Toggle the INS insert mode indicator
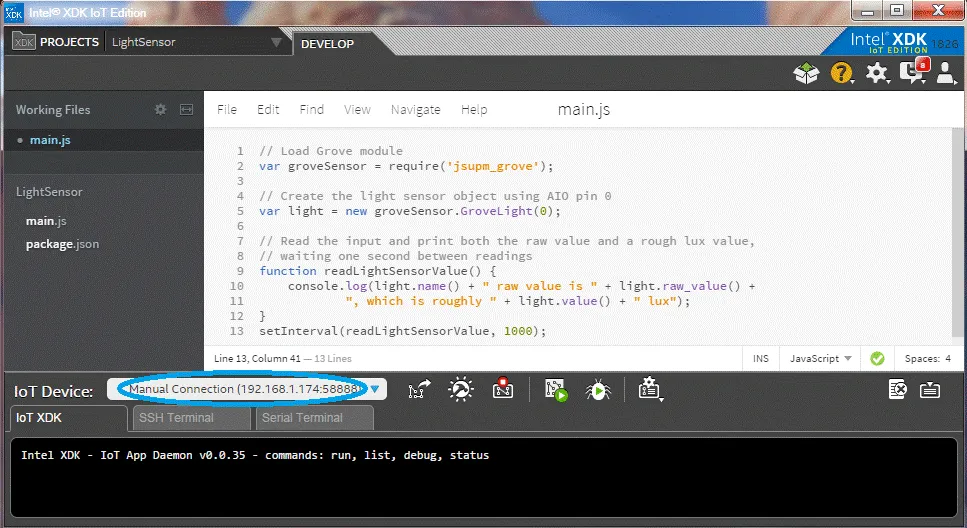Image resolution: width=967 pixels, height=528 pixels. pyautogui.click(x=760, y=358)
